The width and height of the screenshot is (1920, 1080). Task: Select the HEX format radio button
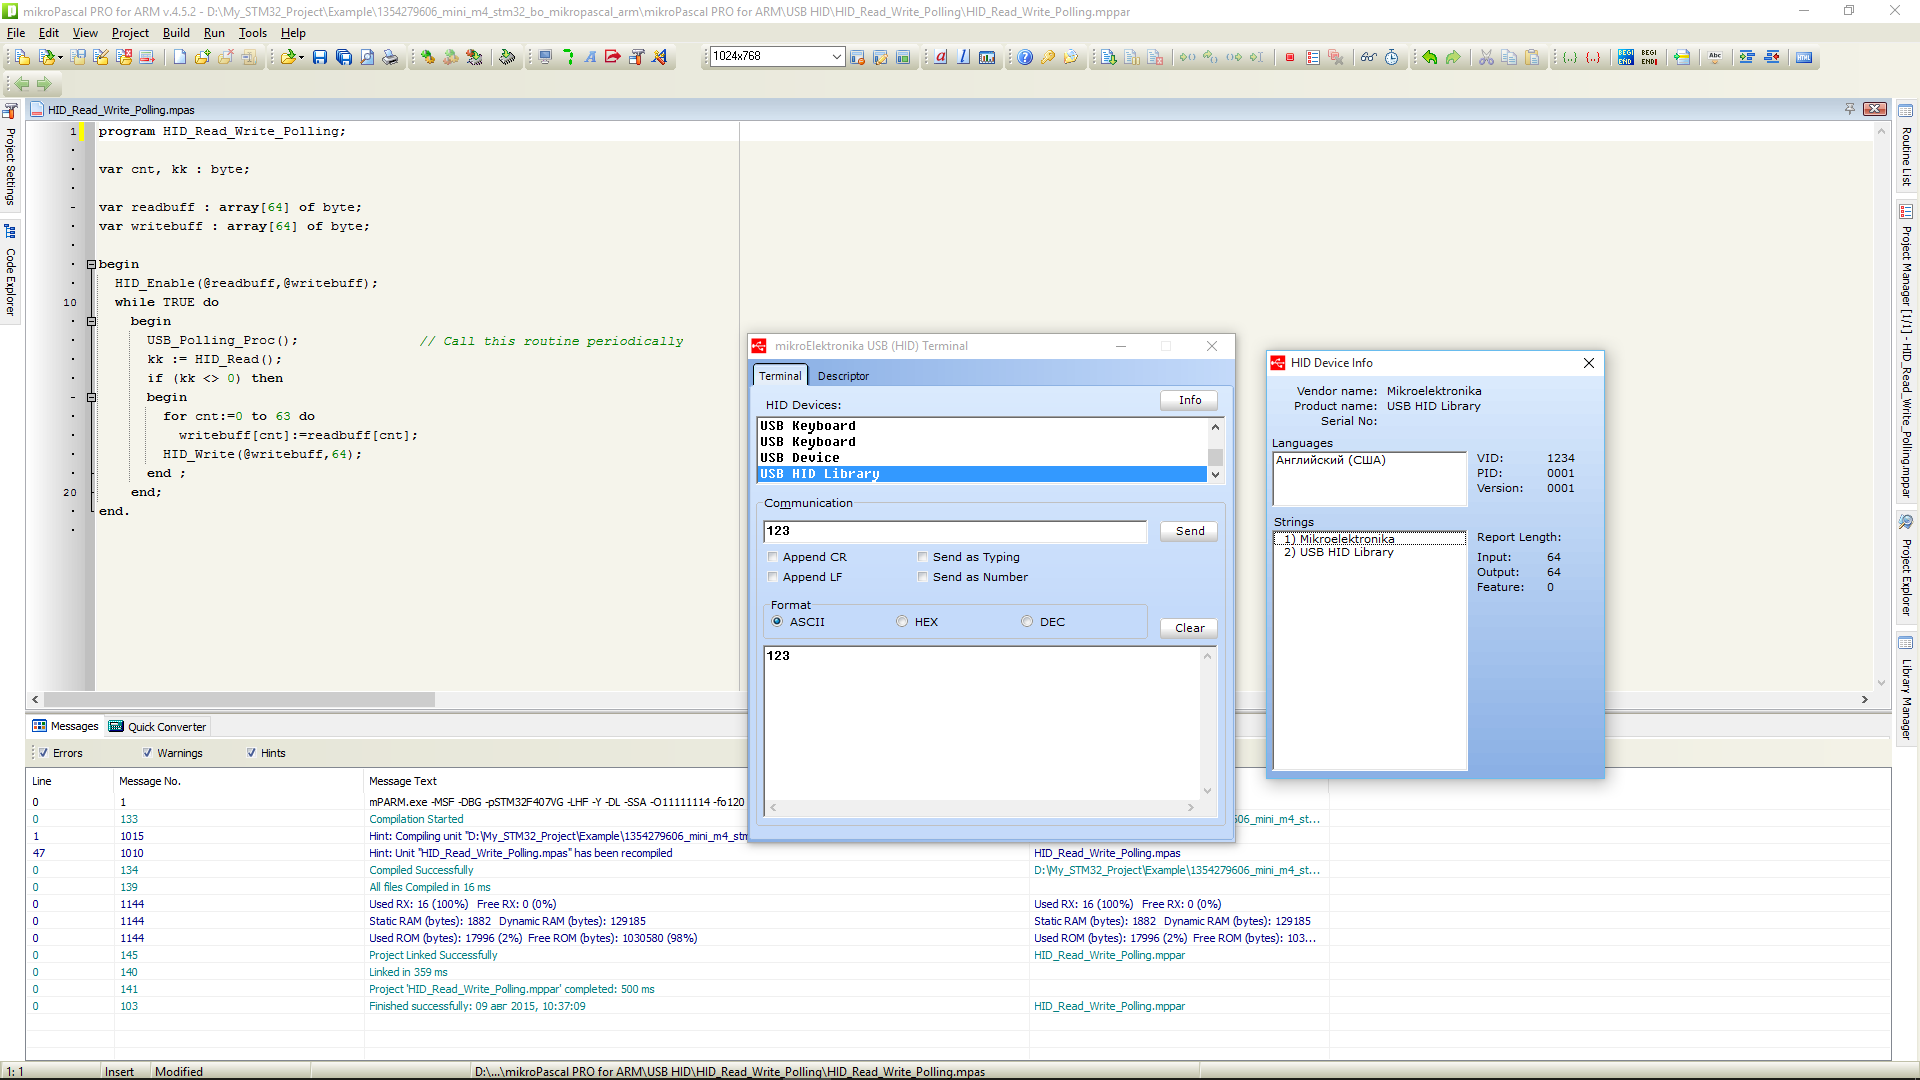pos(902,621)
